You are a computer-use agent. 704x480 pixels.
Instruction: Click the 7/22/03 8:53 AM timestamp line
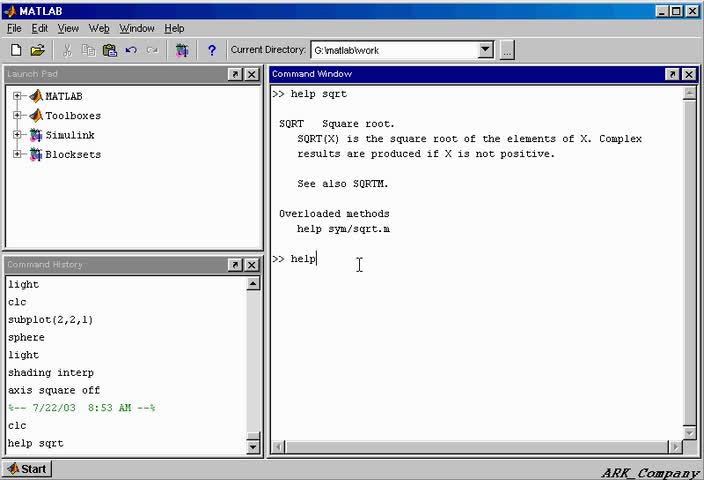(x=82, y=408)
